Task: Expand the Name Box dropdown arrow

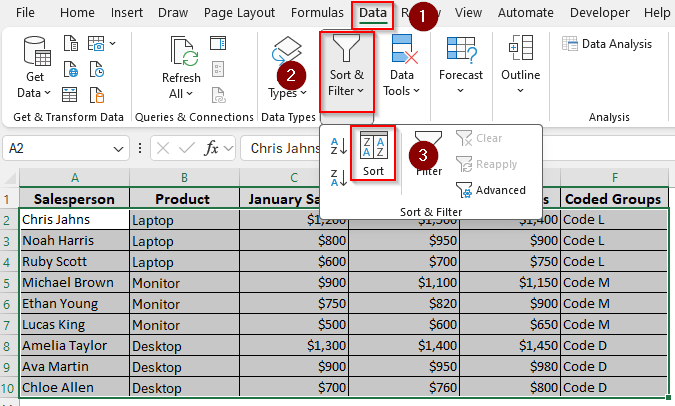Action: (118, 149)
